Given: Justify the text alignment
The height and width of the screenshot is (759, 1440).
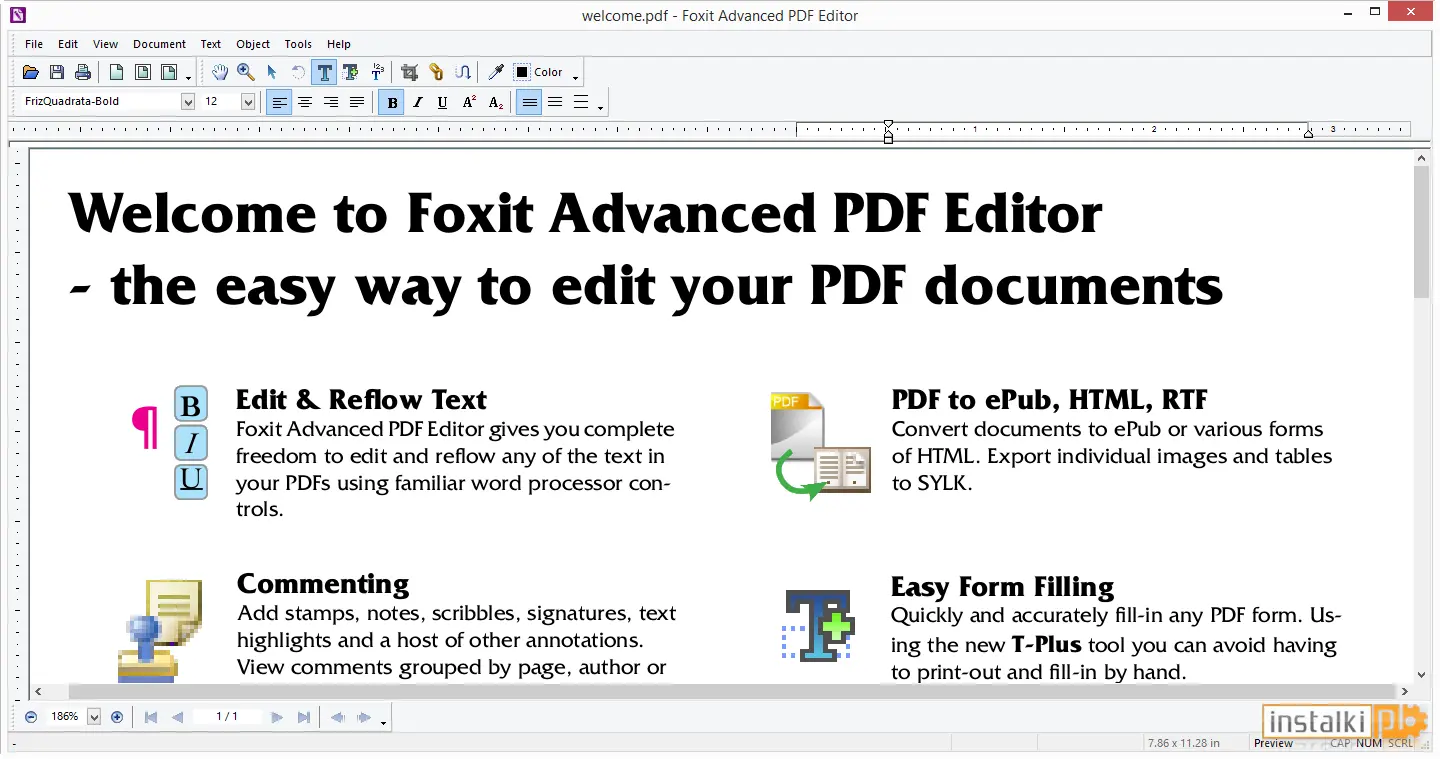Looking at the screenshot, I should tap(357, 102).
